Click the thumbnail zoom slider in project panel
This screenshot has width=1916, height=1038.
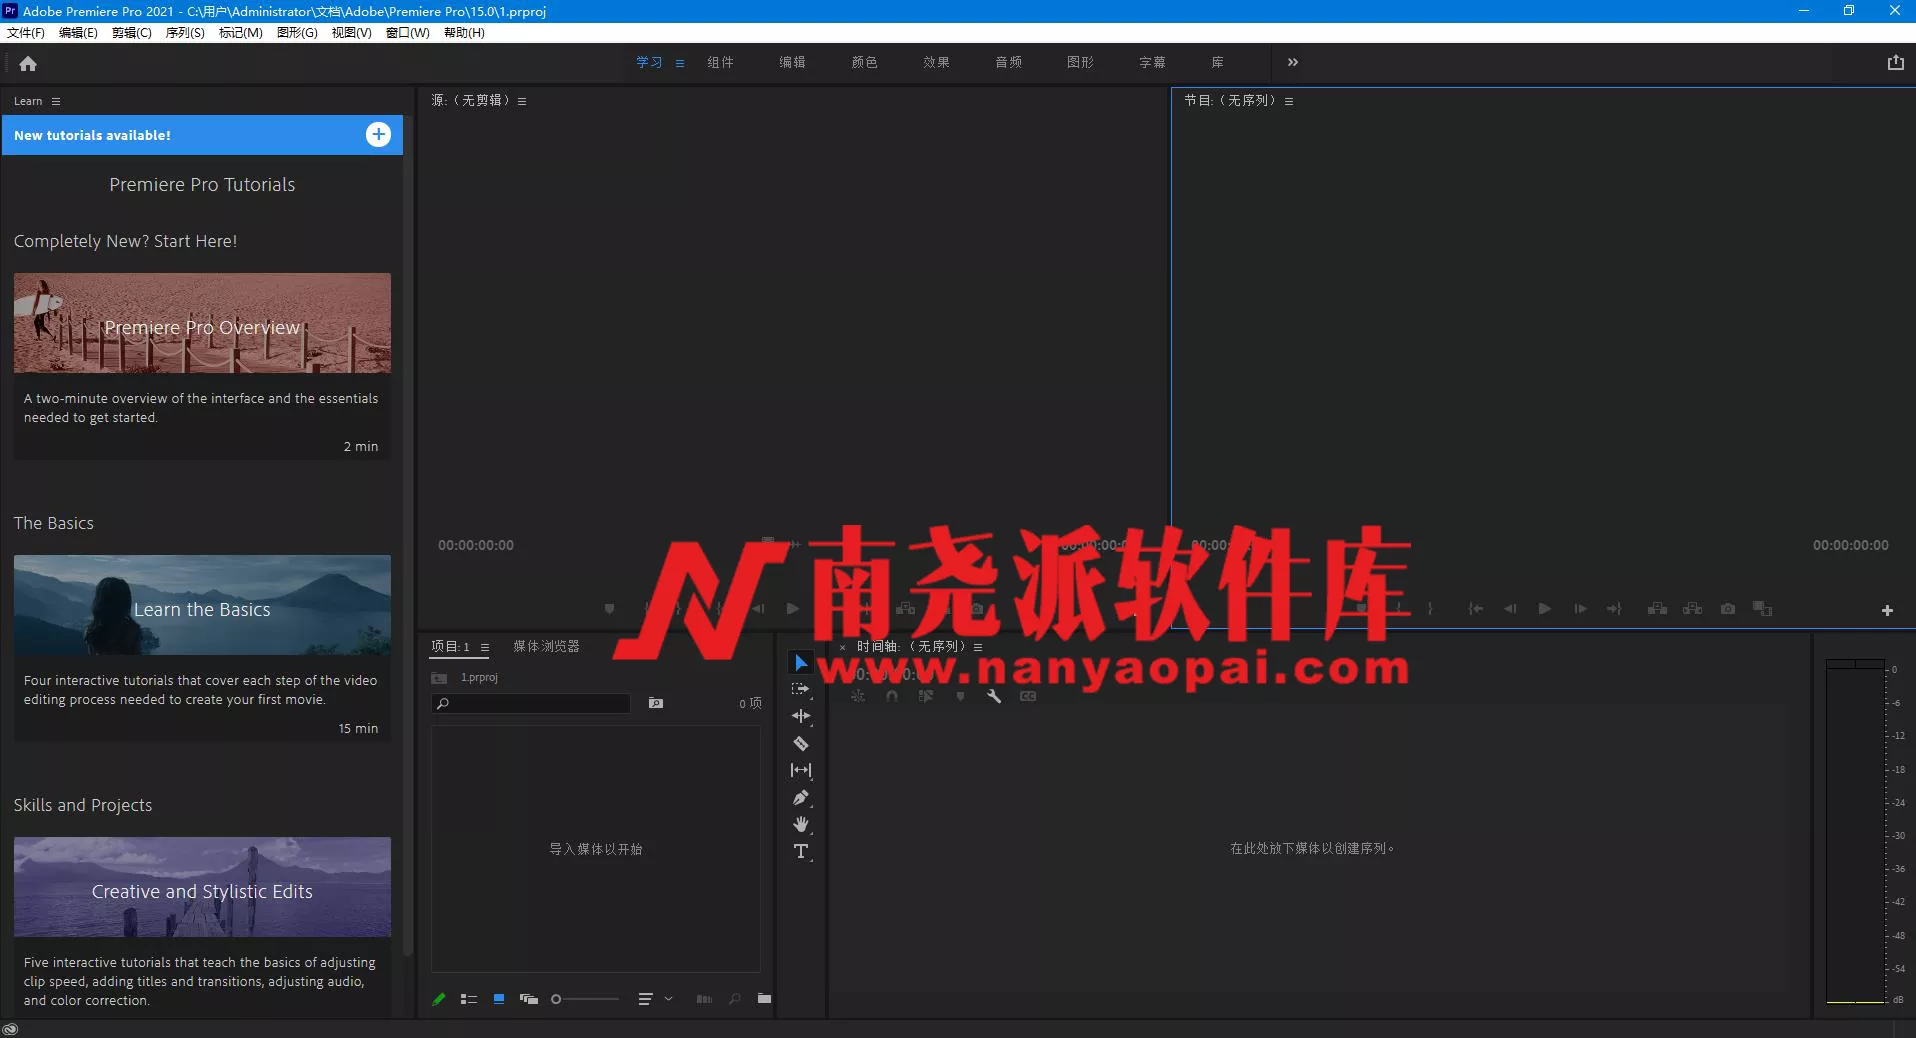(x=585, y=998)
